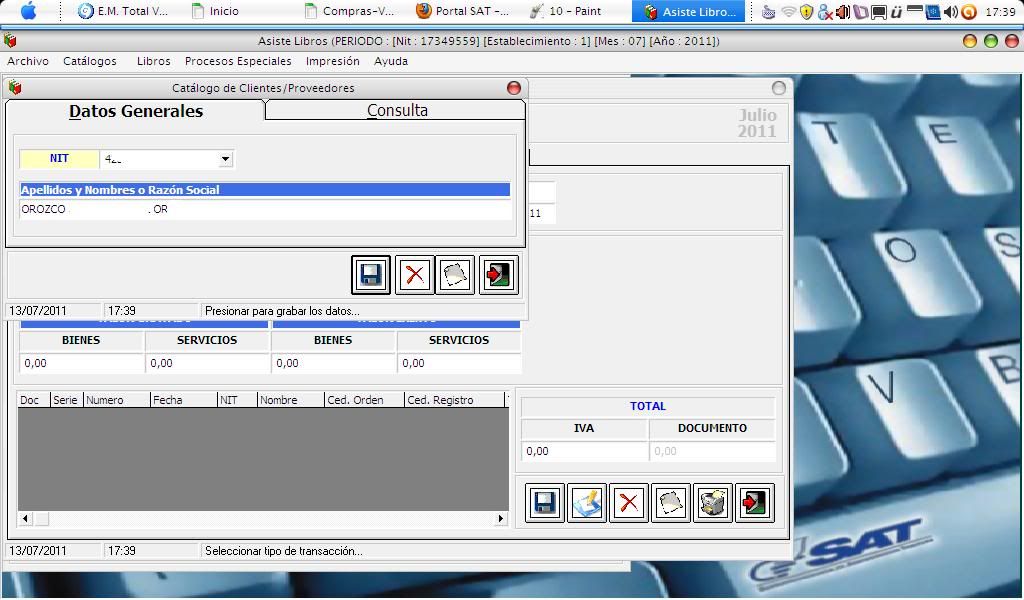The height and width of the screenshot is (600, 1024).
Task: Open the Procesos Especiales menu
Action: [238, 61]
